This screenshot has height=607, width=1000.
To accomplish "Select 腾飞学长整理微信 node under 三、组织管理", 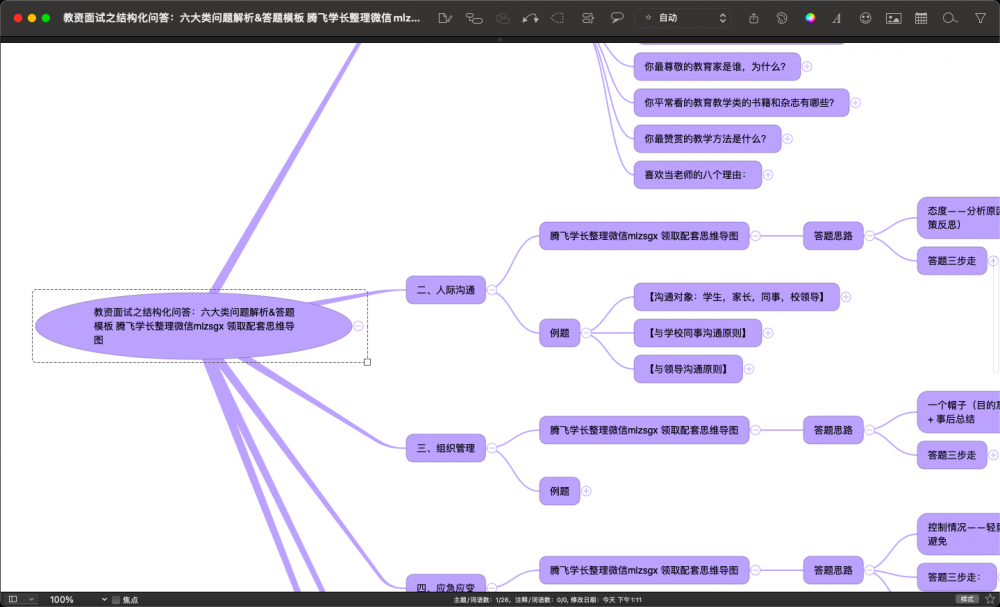I will tap(644, 430).
